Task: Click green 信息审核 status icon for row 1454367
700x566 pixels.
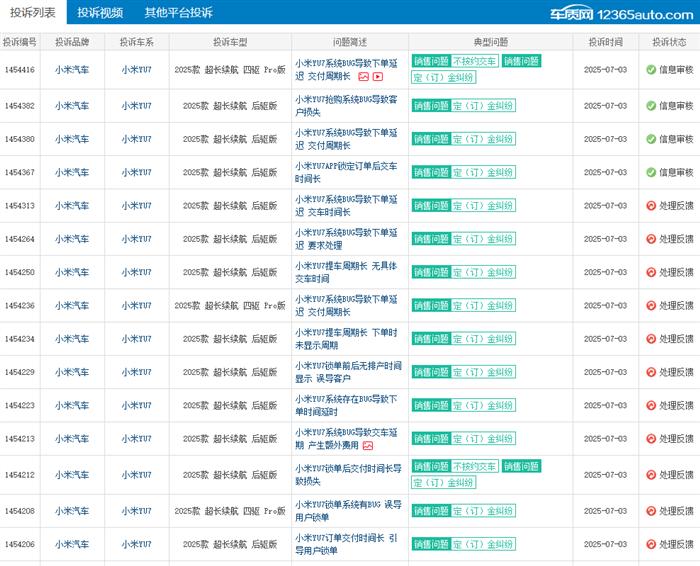Action: (x=651, y=172)
